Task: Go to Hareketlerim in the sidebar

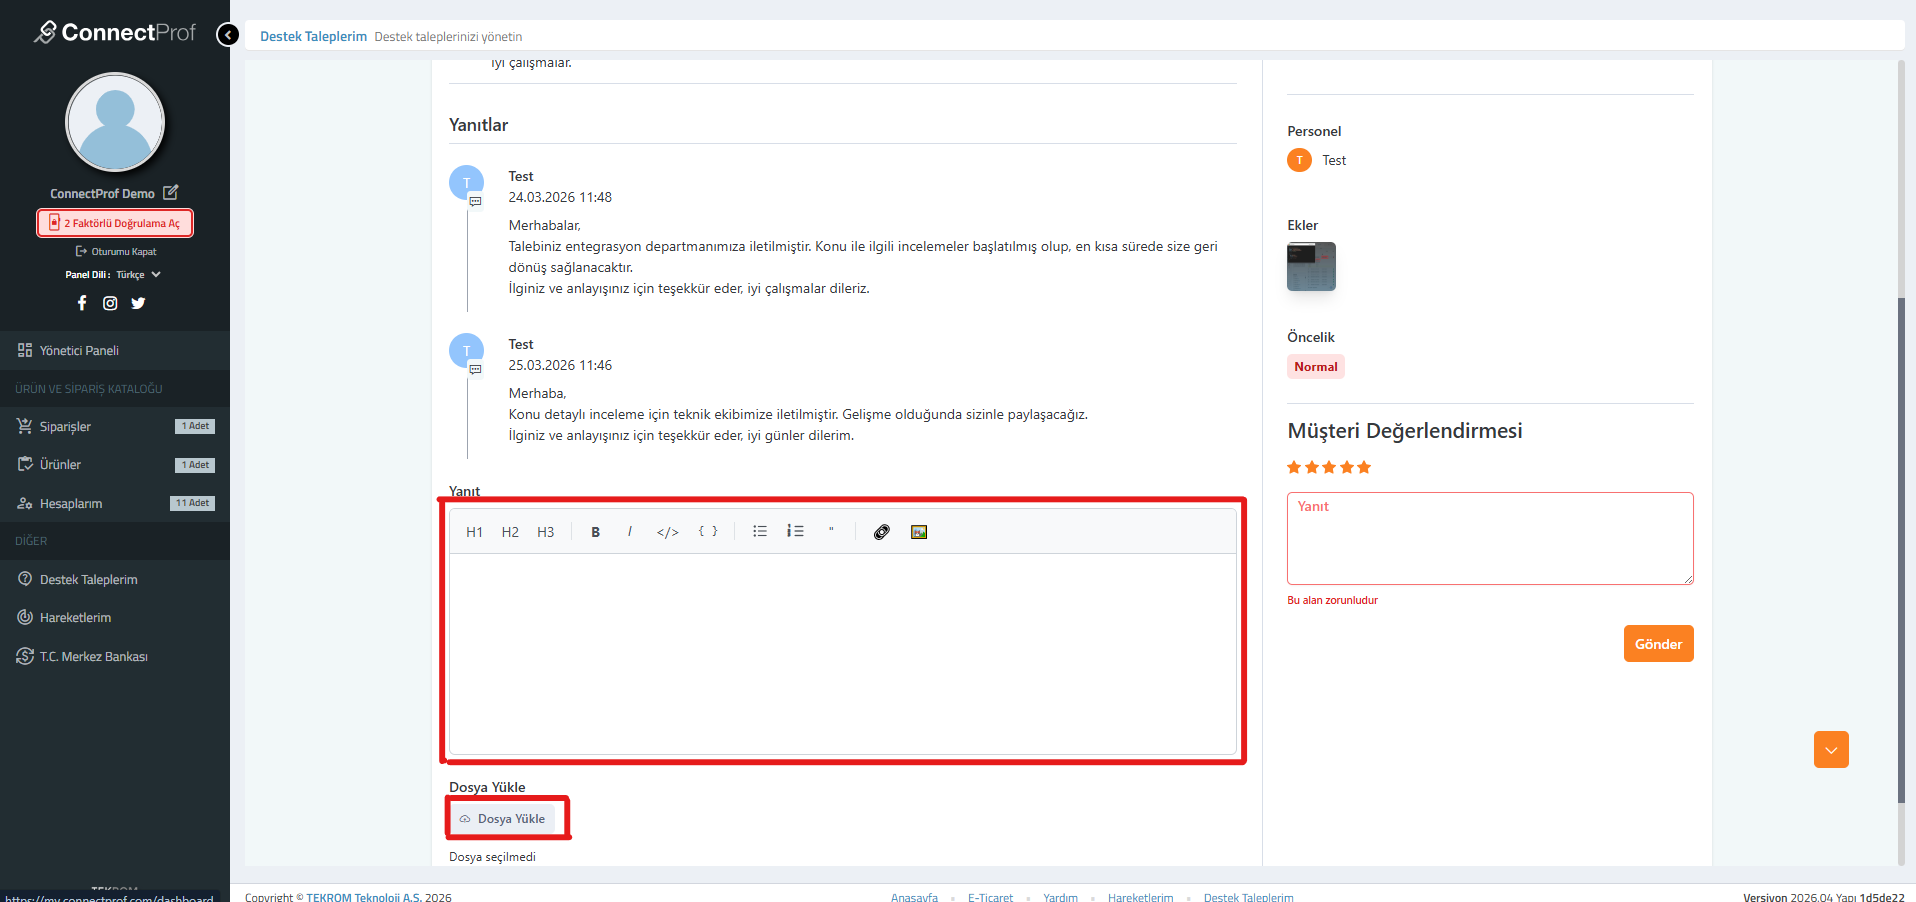Action: point(75,618)
